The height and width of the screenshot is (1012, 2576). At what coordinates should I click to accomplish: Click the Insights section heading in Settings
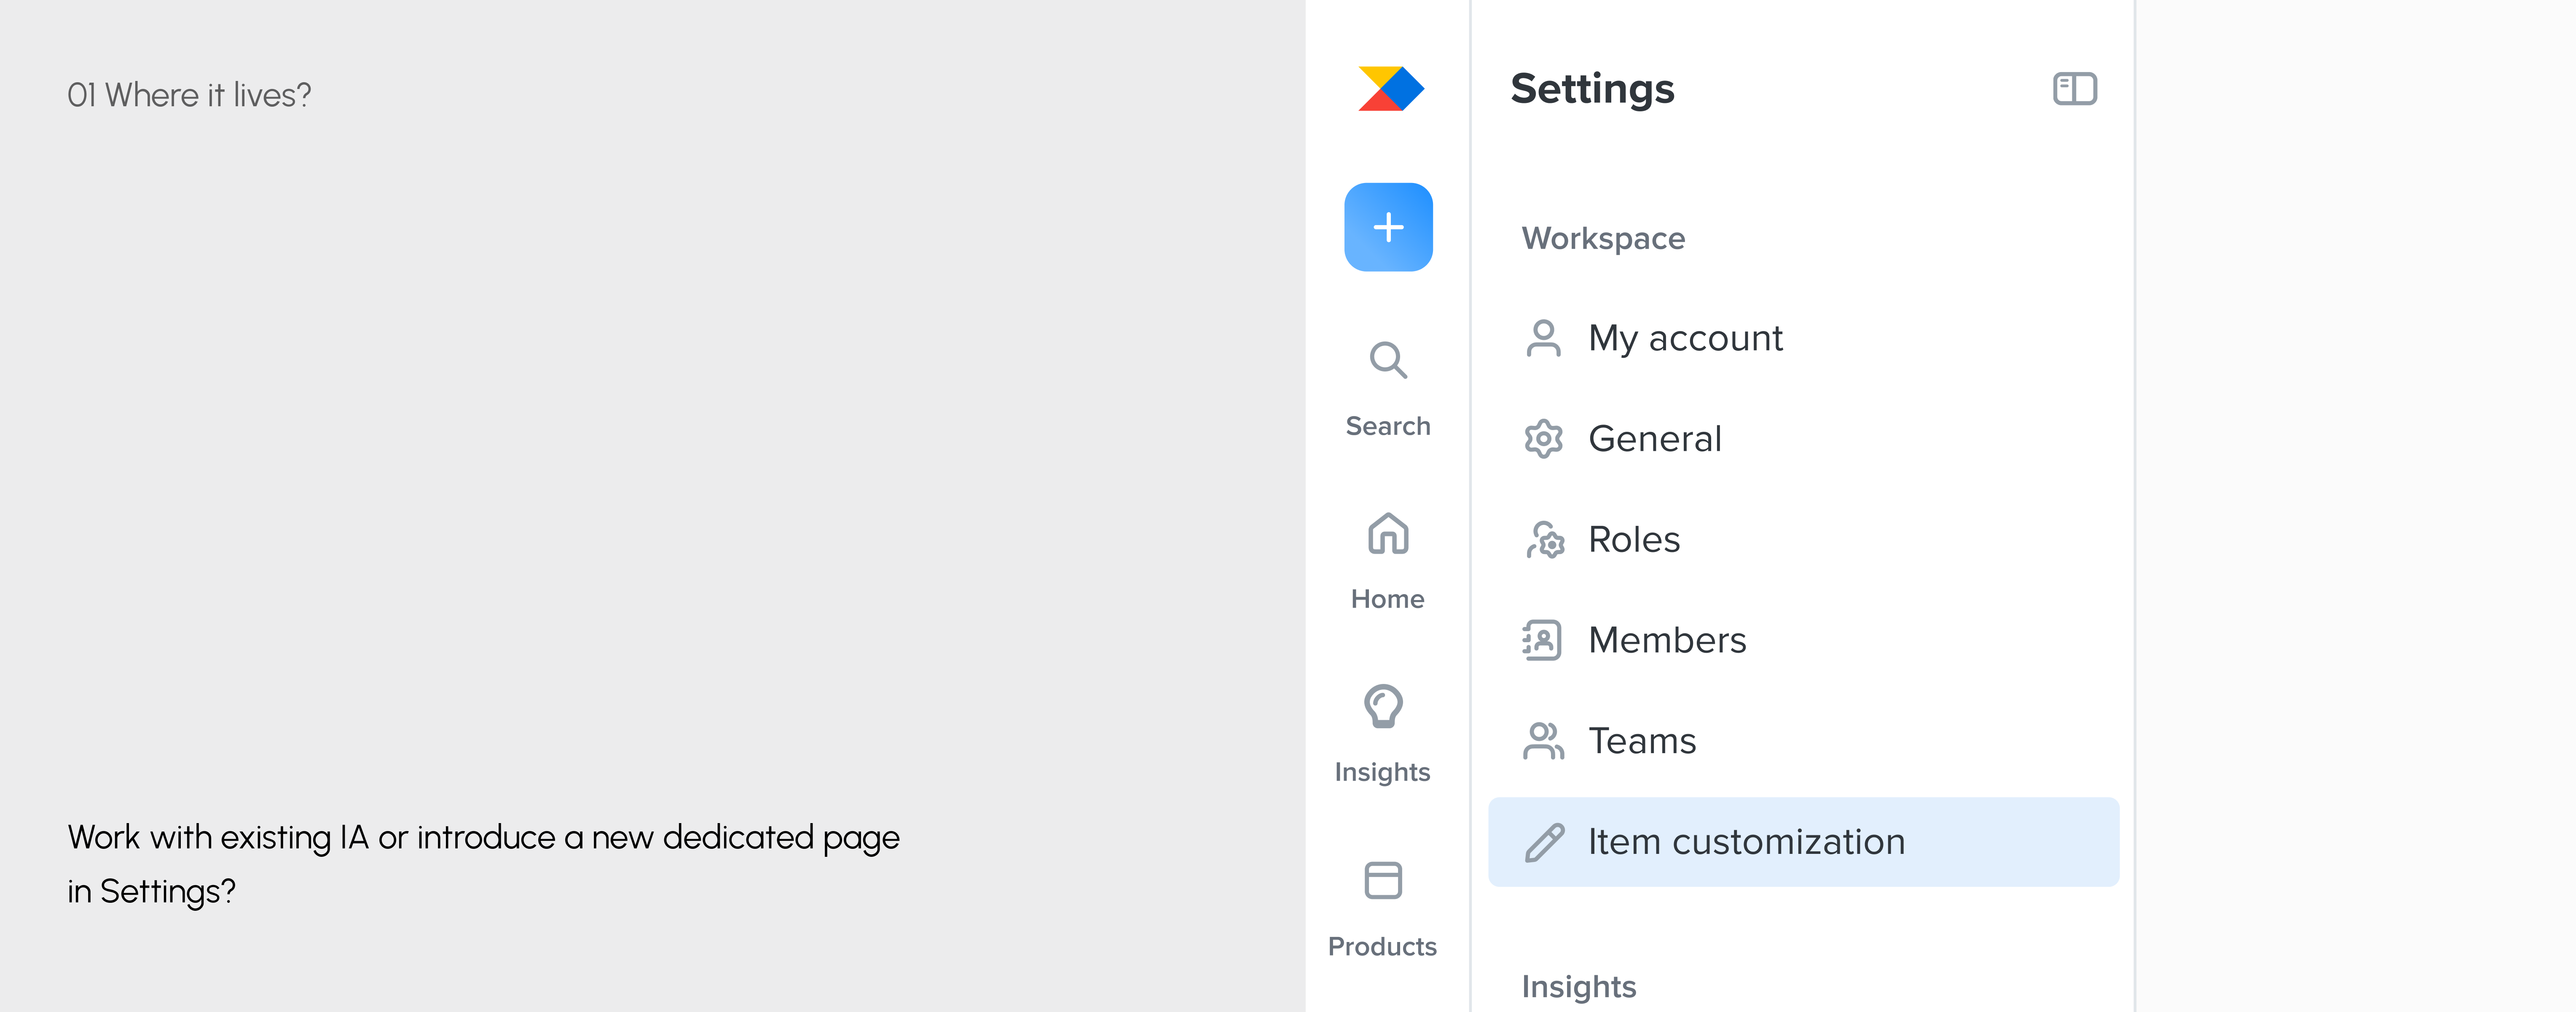[1579, 987]
